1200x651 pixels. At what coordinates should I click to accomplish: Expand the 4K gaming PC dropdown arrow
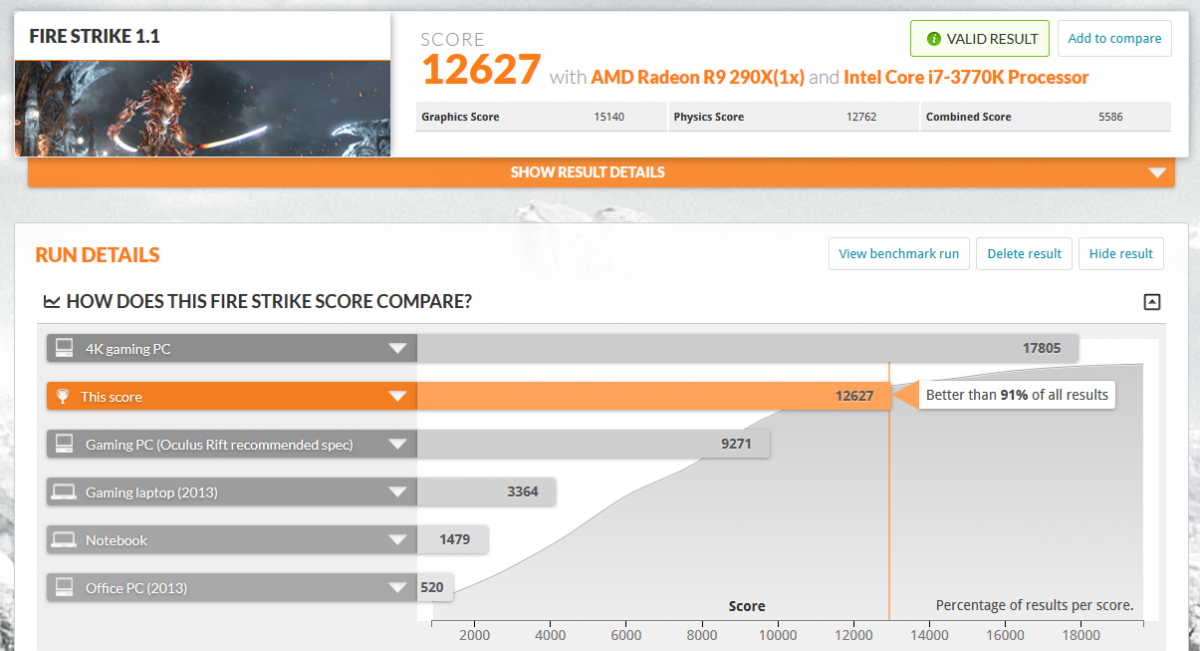pos(398,349)
